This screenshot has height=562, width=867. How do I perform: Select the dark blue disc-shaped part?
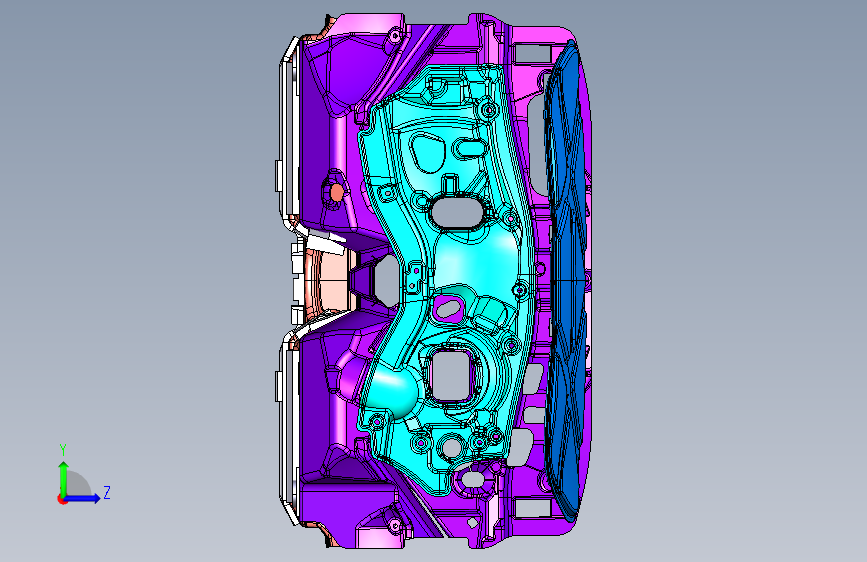(x=566, y=282)
